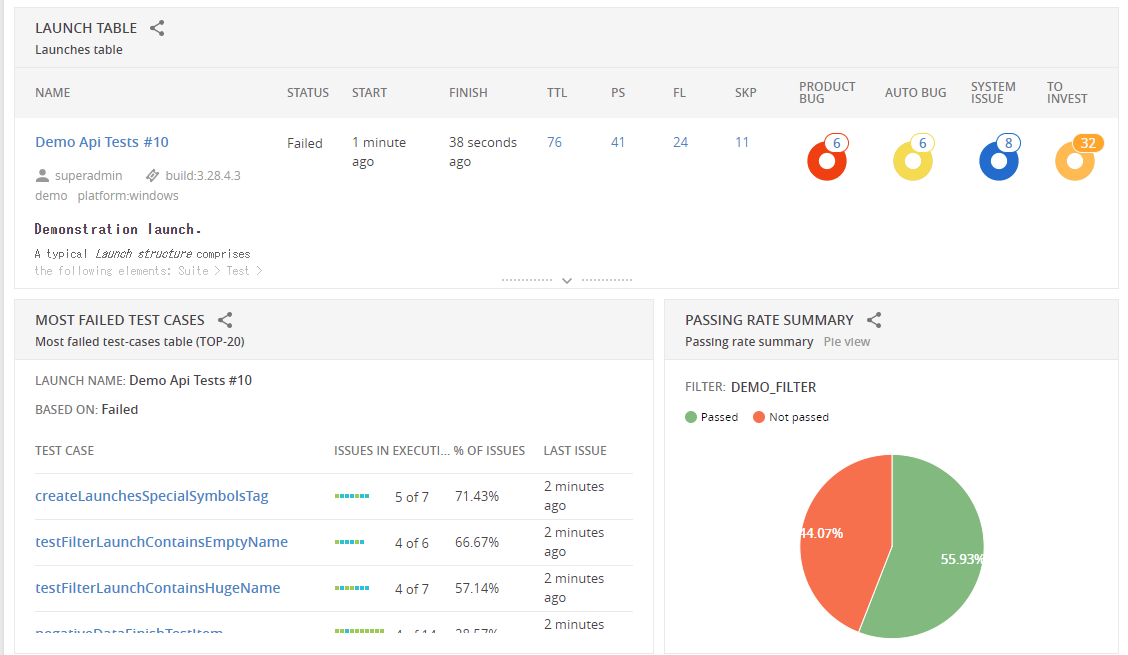Click the '5 of 7' issues value
The width and height of the screenshot is (1128, 655).
(411, 497)
